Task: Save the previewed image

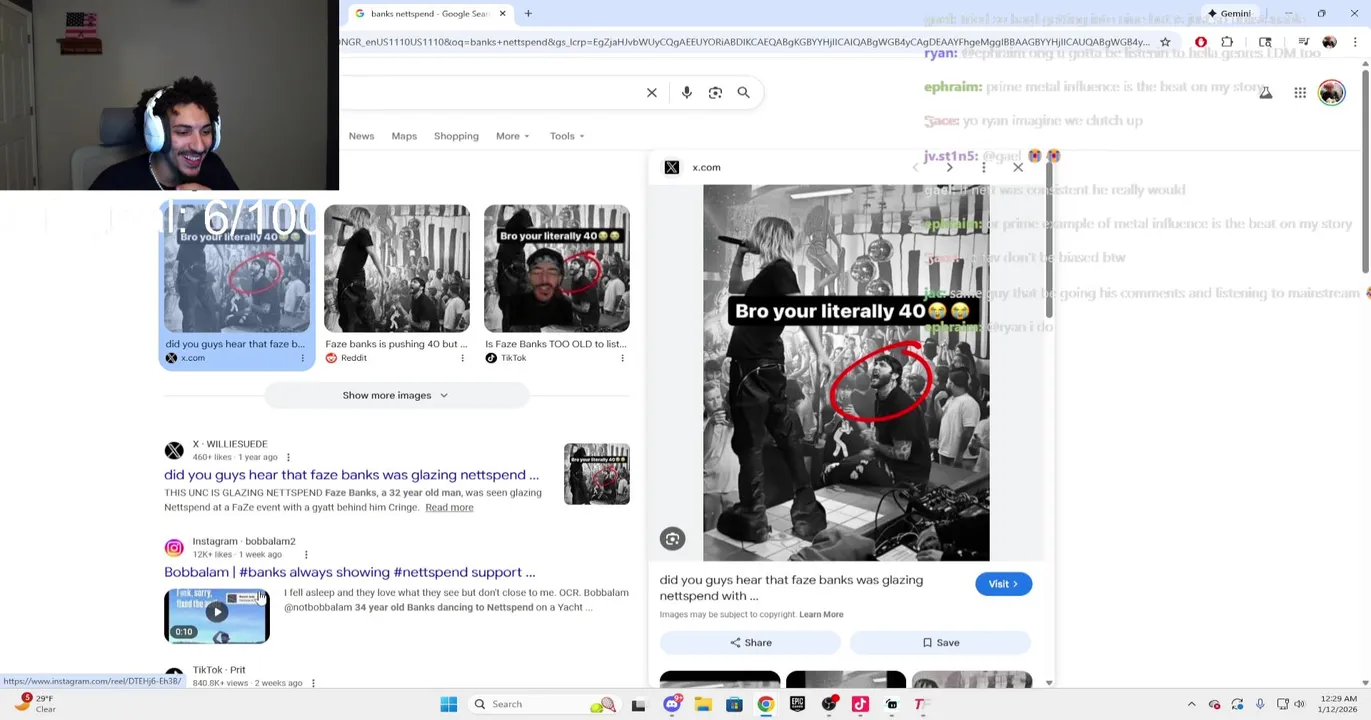Action: tap(940, 643)
